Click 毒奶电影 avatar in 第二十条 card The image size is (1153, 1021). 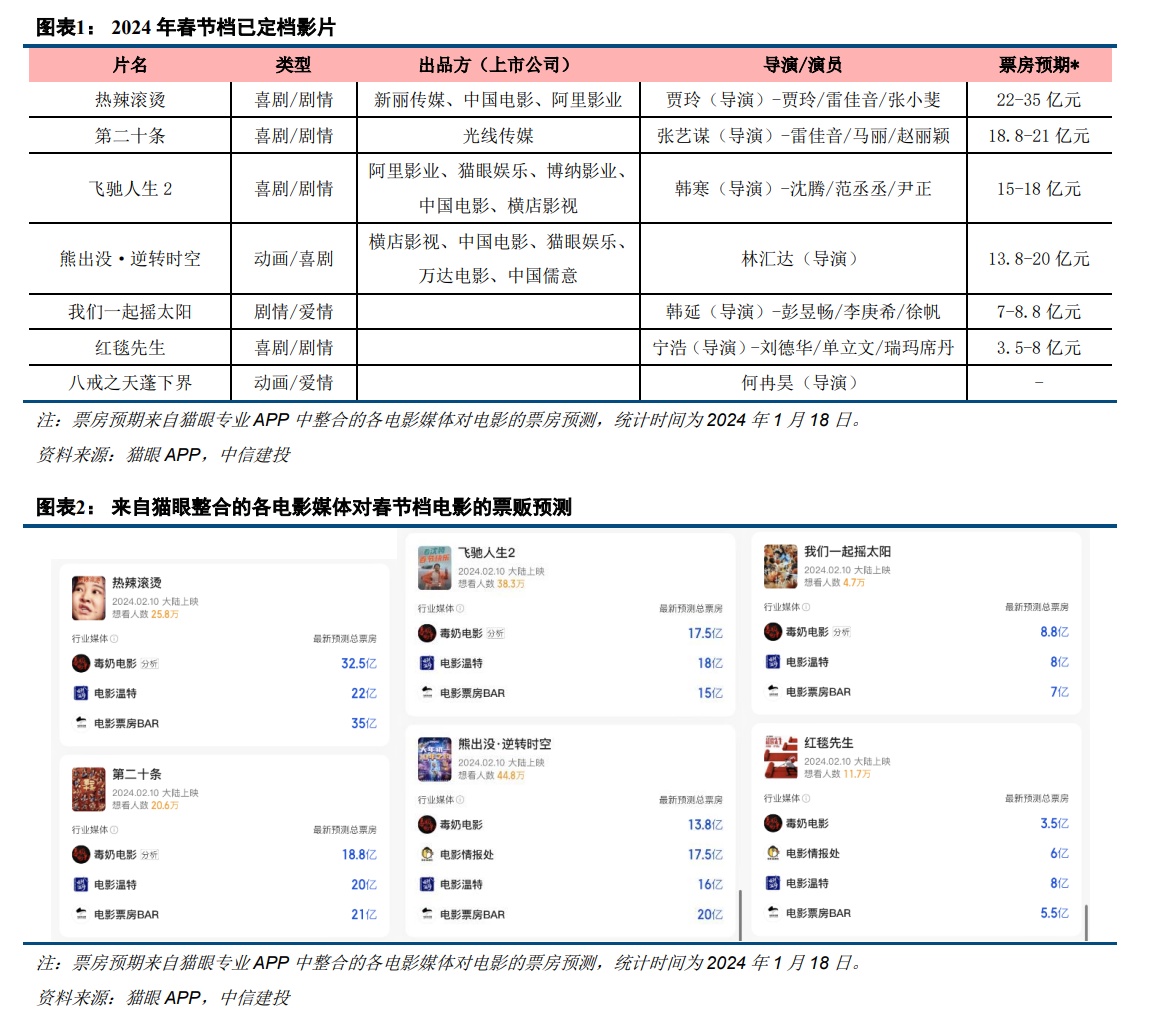coord(81,855)
